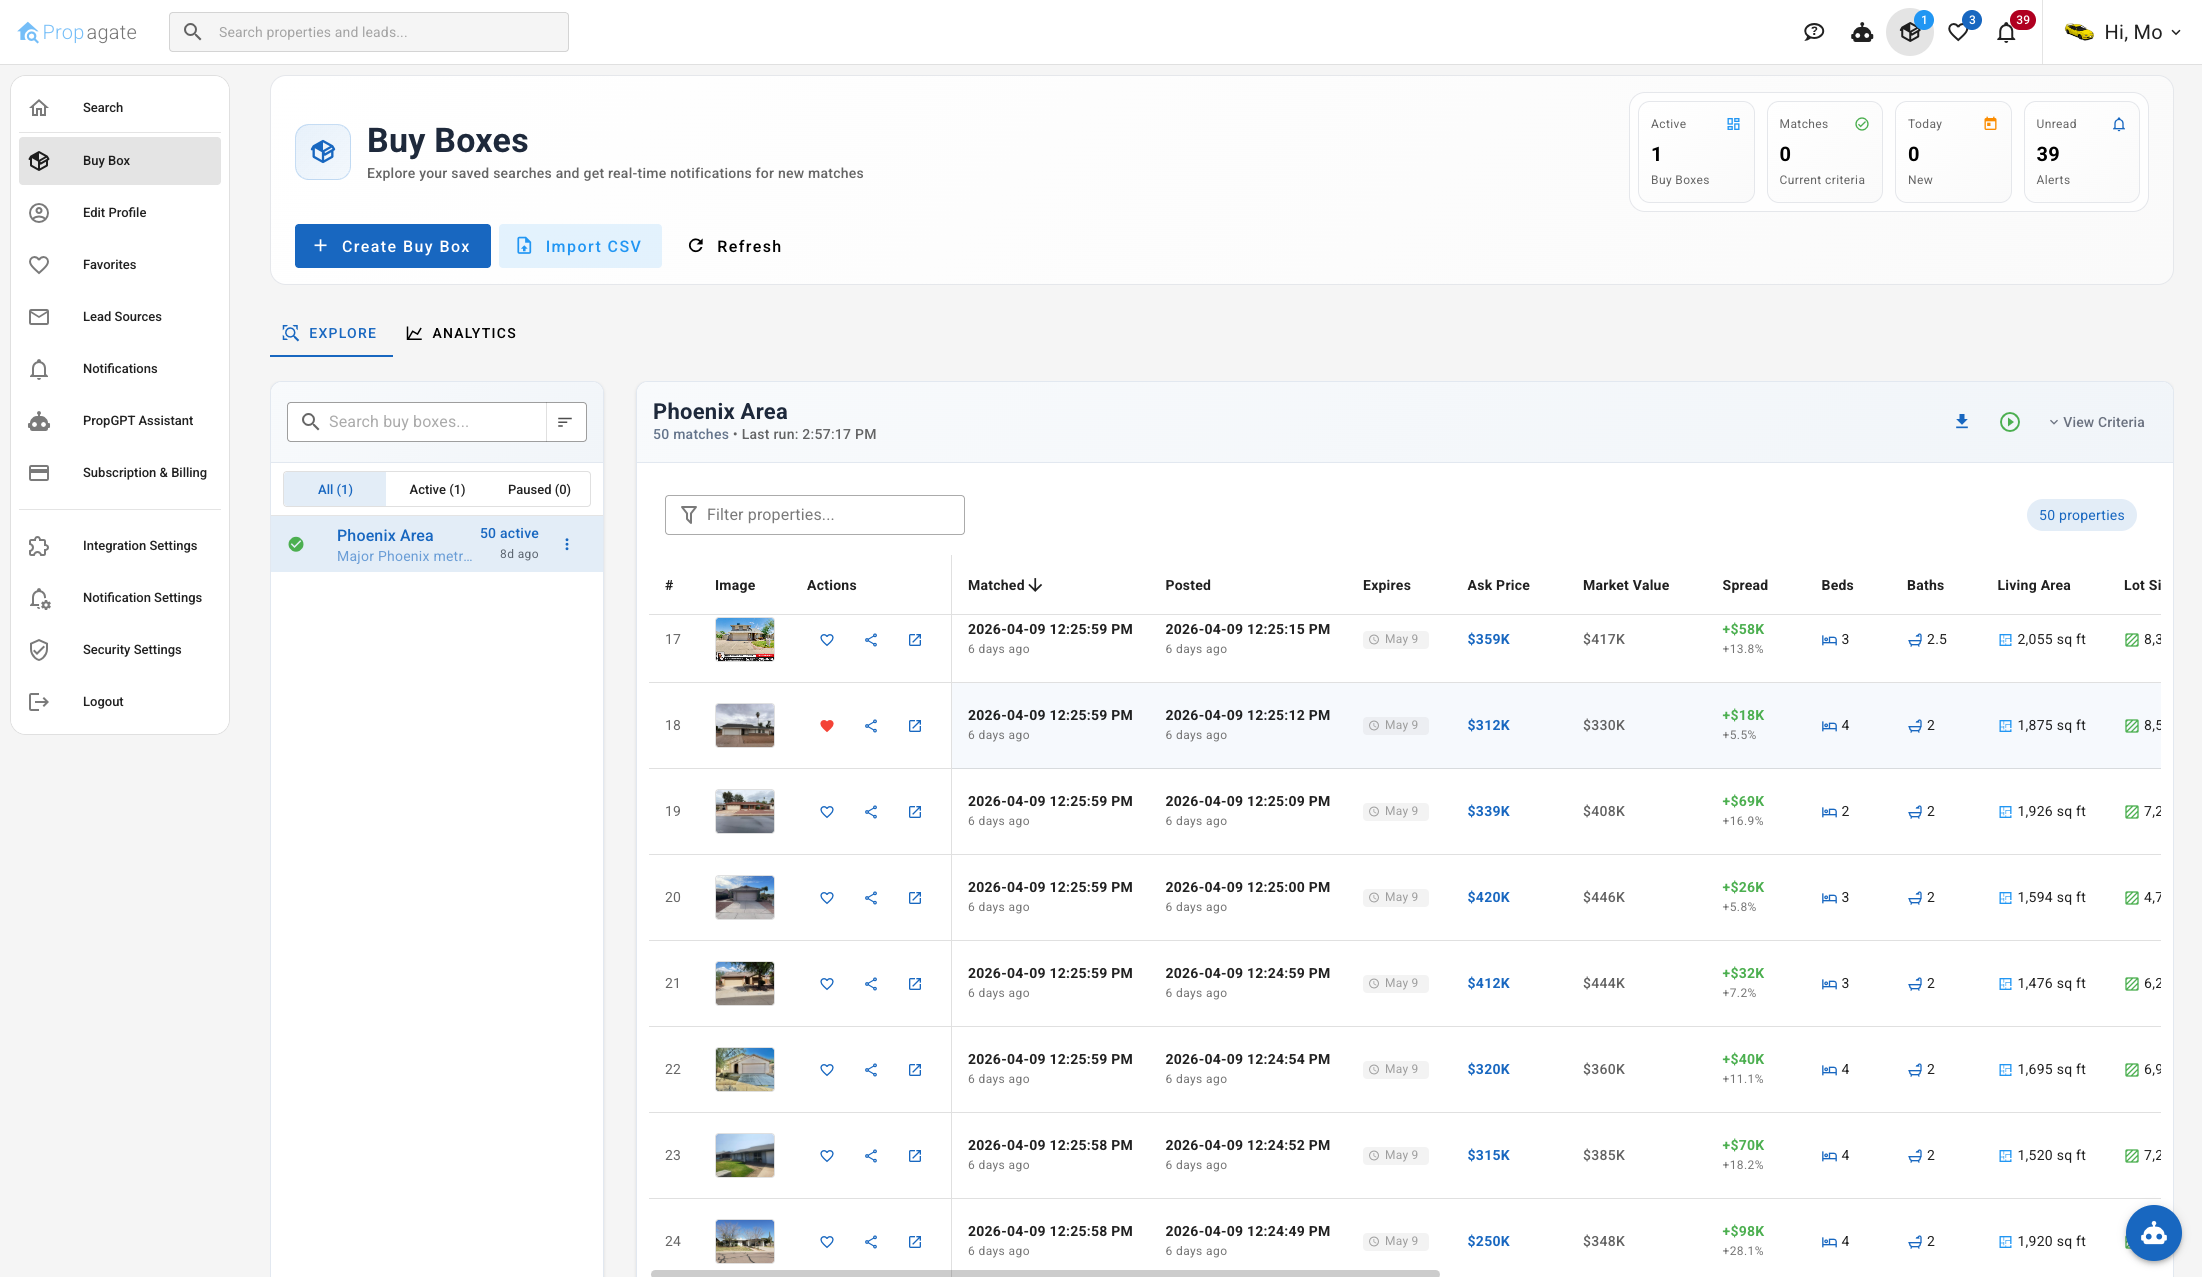Favorite property 22 using the heart action
This screenshot has height=1277, width=2202.
827,1069
